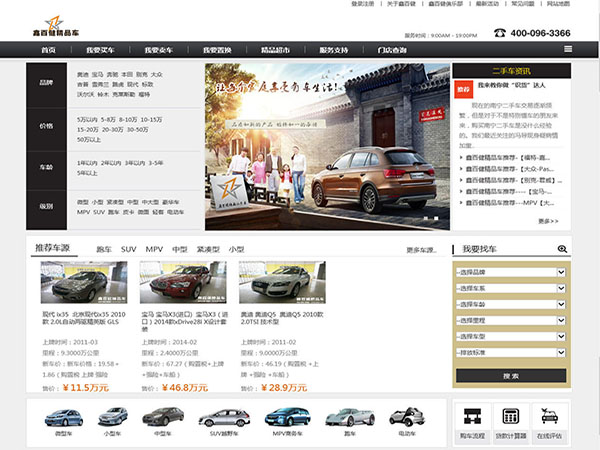This screenshot has height=450, width=600.
Task: Go to 我要买车 in navigation bar
Action: click(100, 49)
